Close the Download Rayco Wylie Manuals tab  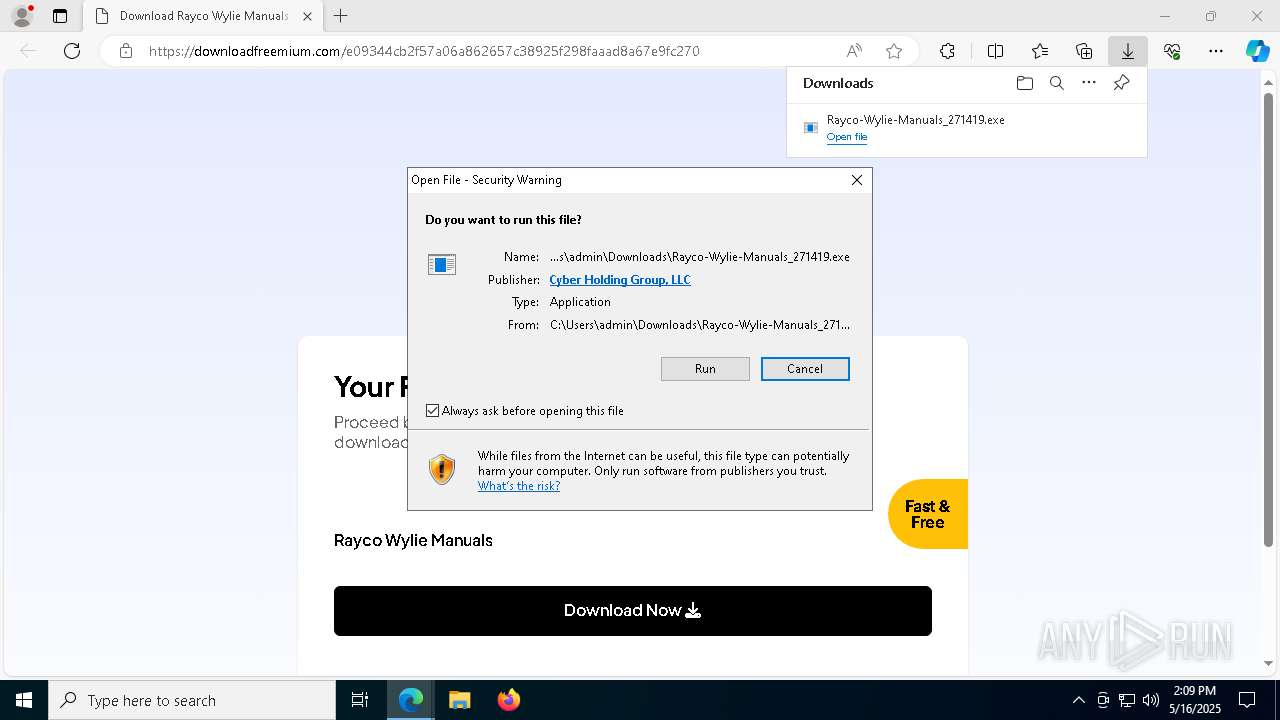[307, 16]
